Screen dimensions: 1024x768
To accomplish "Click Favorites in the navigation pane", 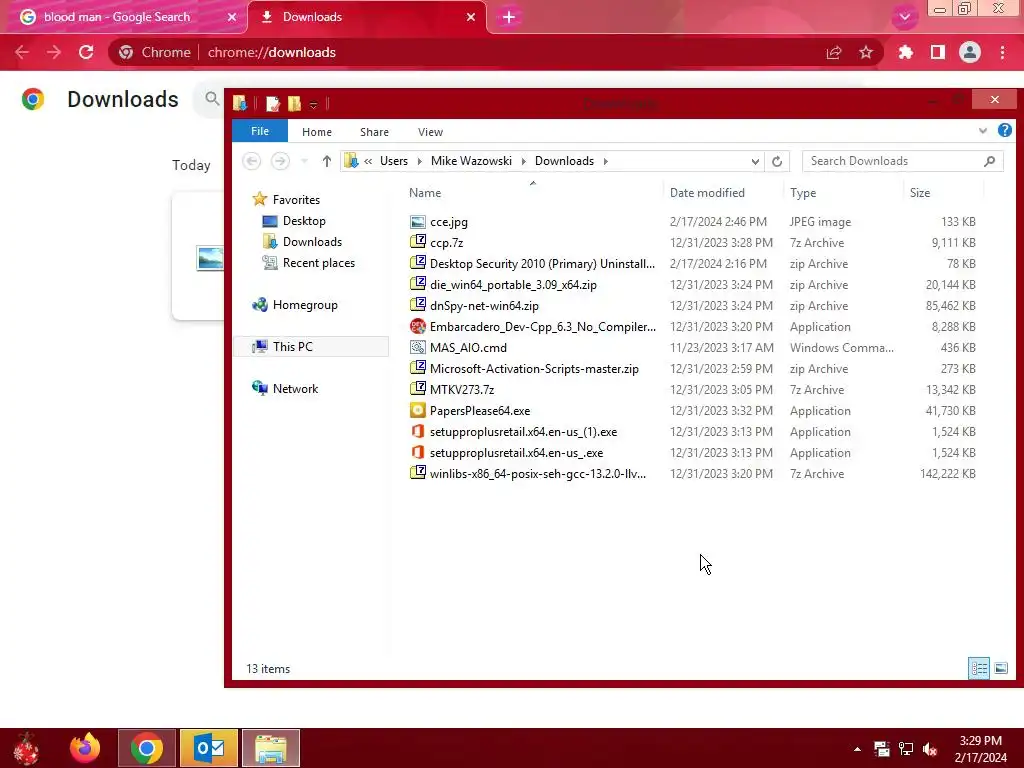I will pyautogui.click(x=296, y=200).
